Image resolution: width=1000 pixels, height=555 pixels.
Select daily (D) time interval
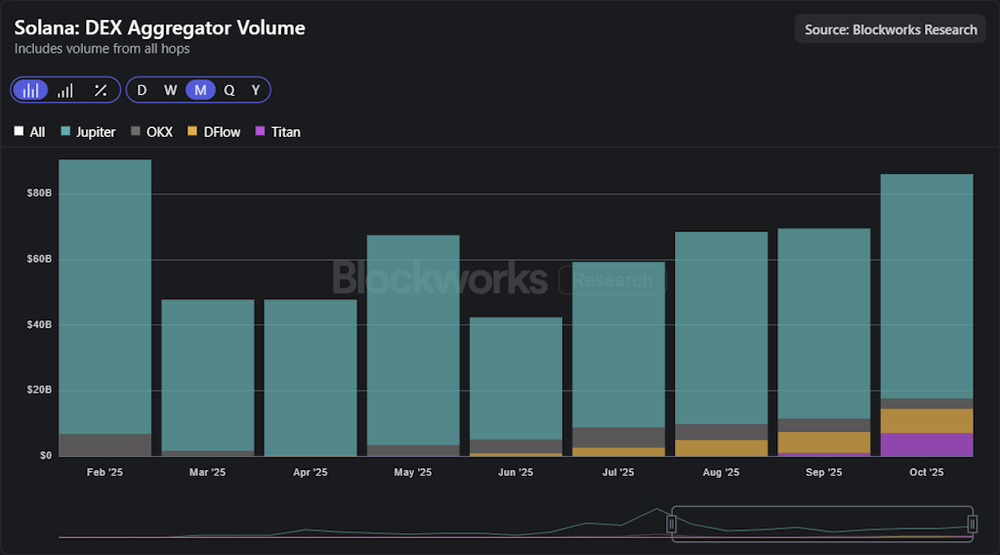coord(142,90)
